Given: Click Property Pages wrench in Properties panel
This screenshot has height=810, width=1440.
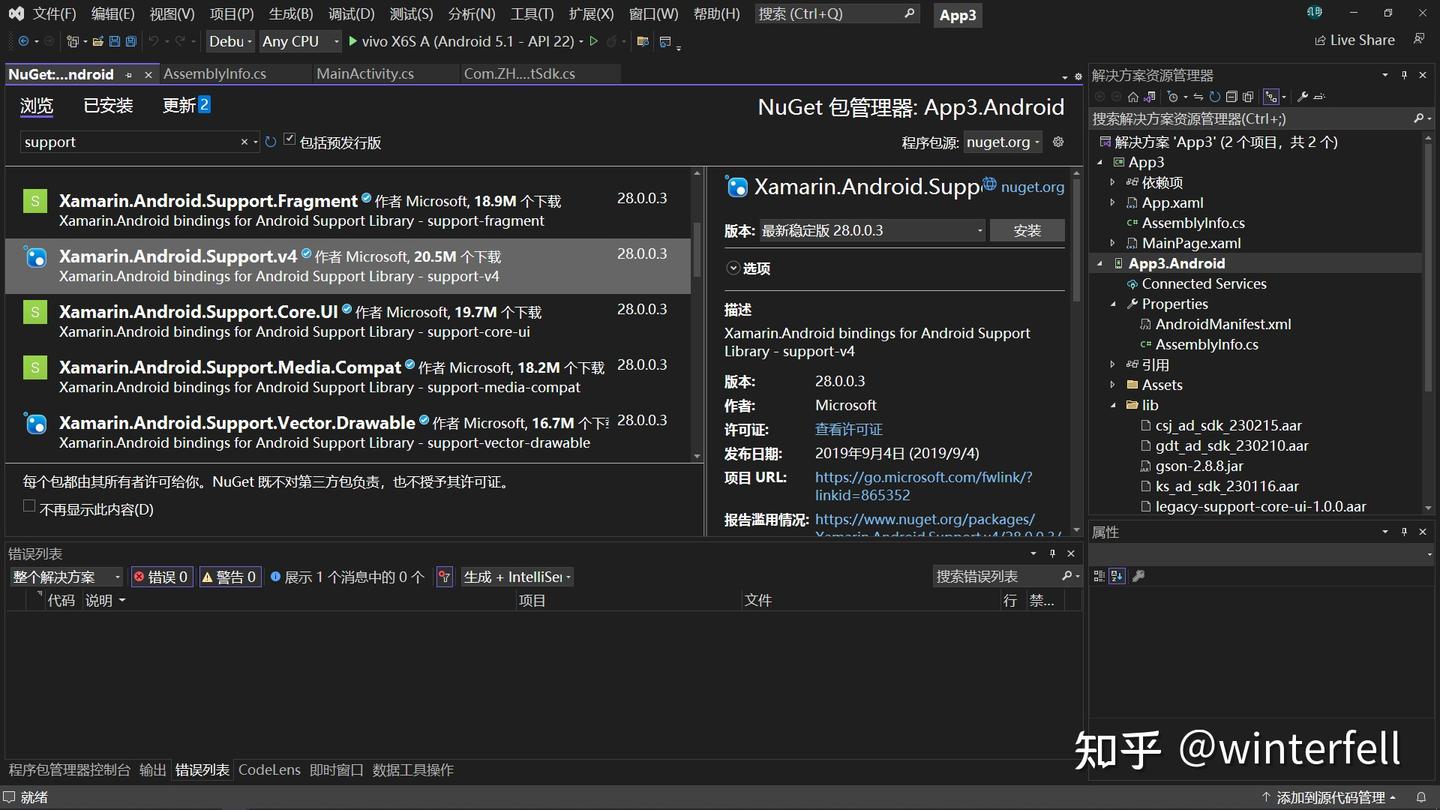Looking at the screenshot, I should point(1138,576).
